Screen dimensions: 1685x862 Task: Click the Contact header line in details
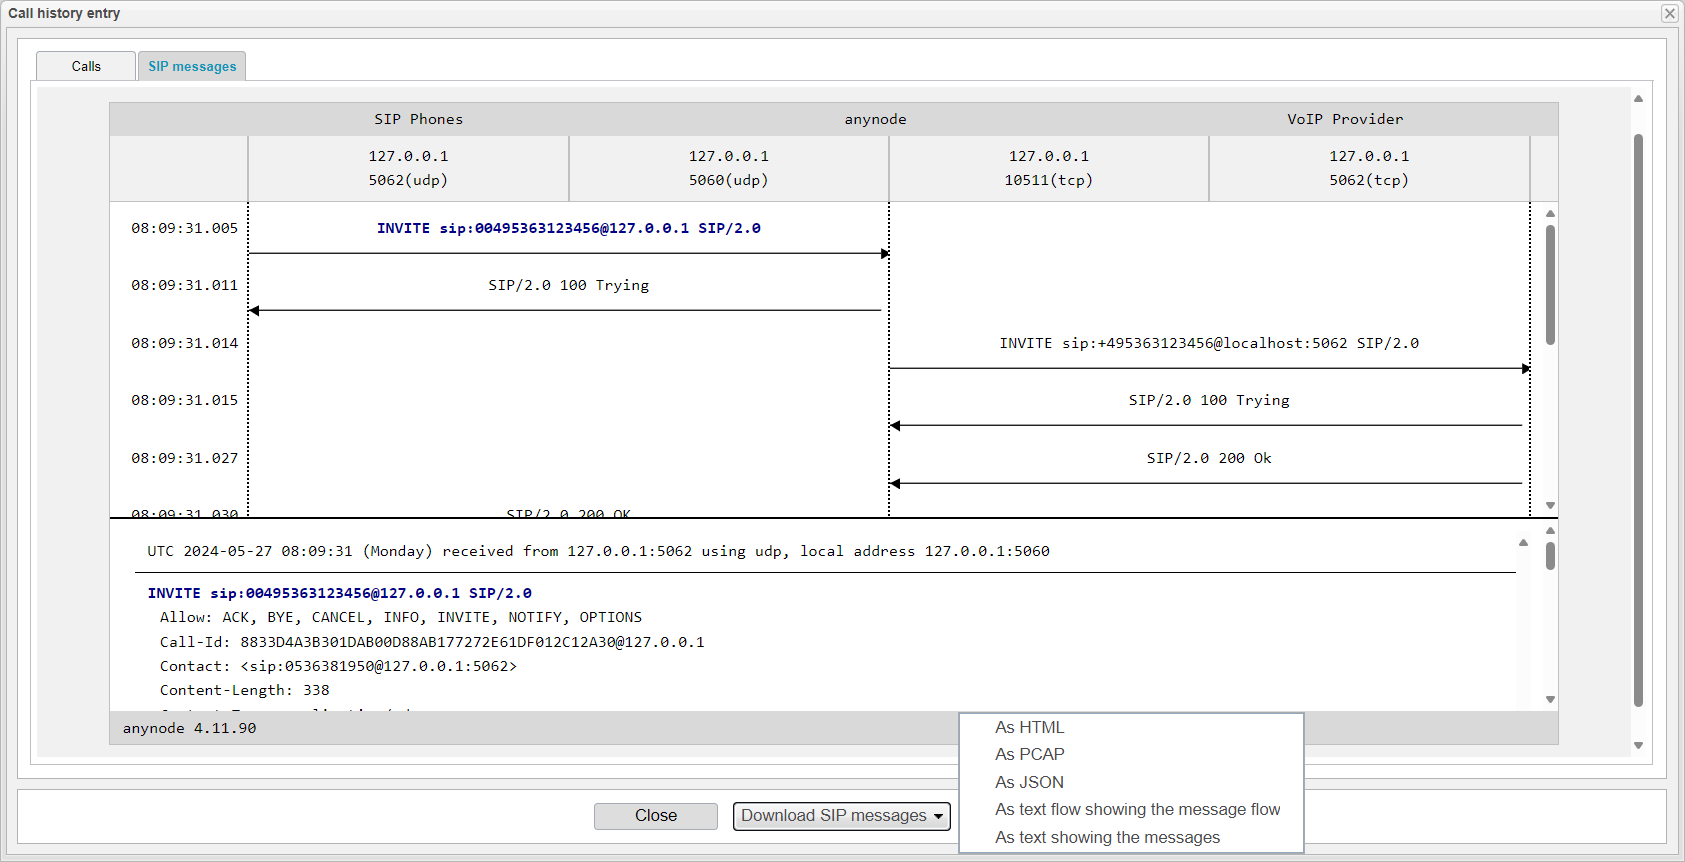[x=338, y=666]
